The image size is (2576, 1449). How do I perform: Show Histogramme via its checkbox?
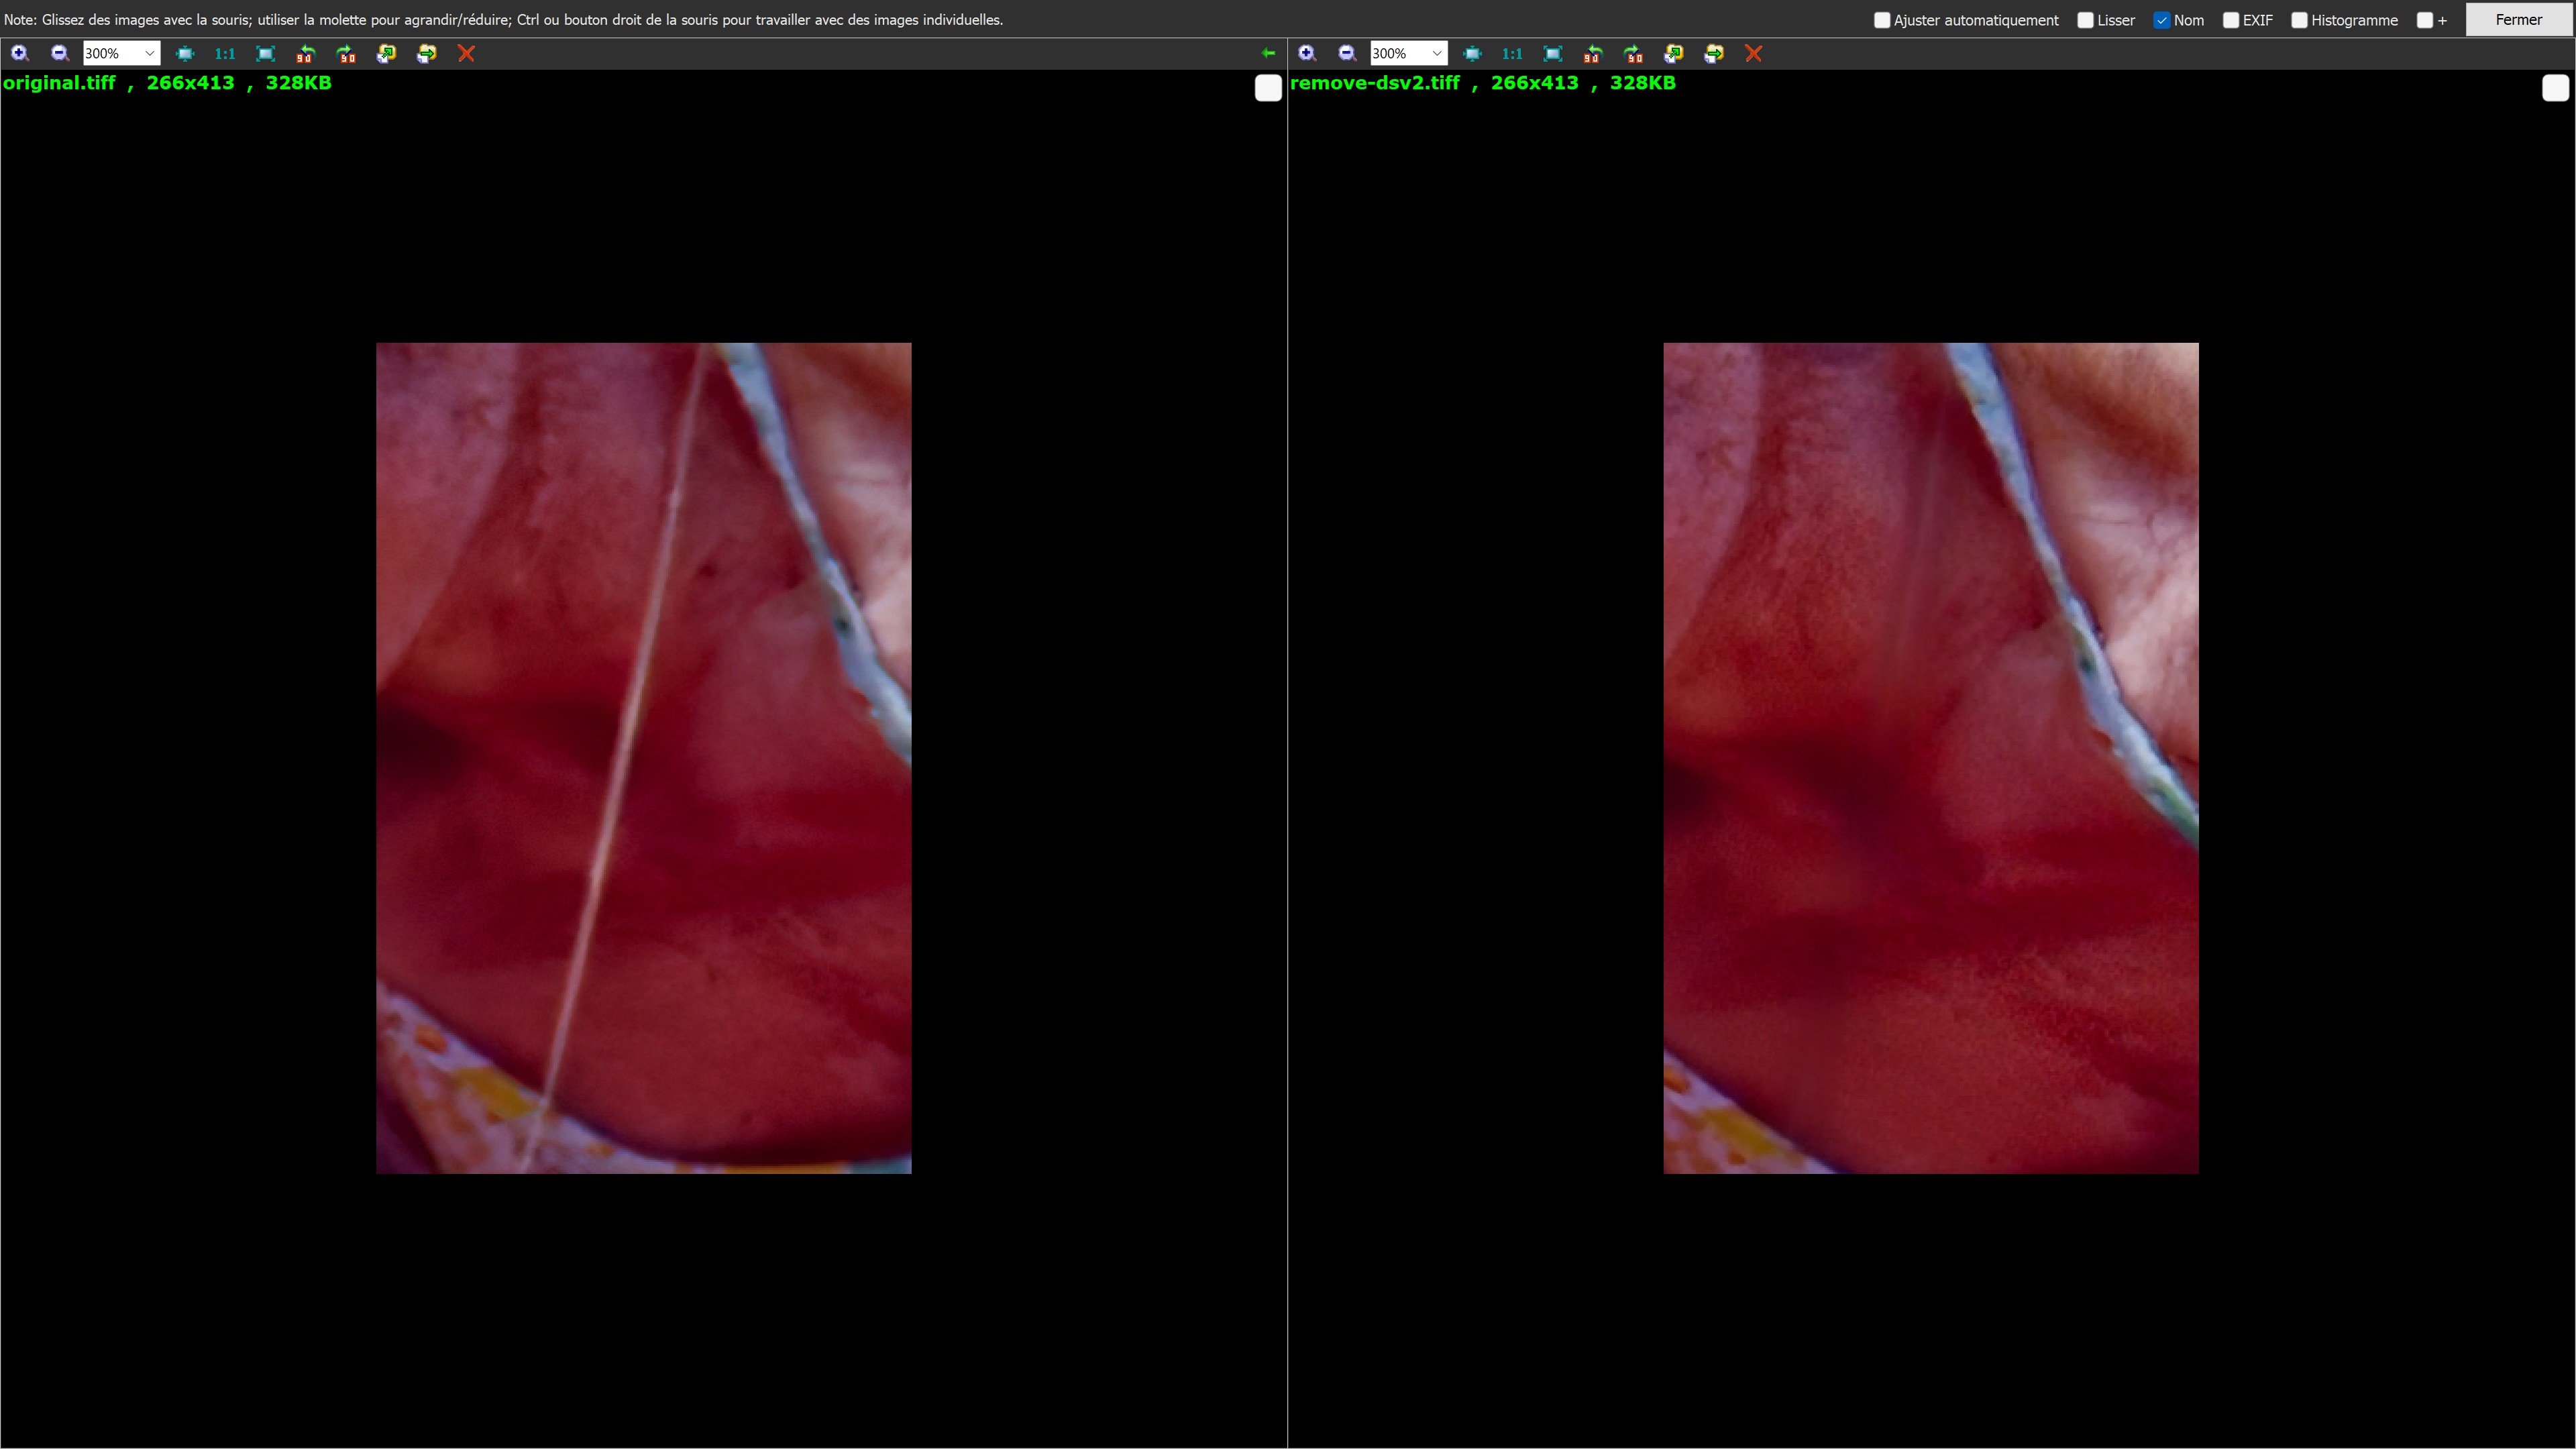click(x=2299, y=20)
